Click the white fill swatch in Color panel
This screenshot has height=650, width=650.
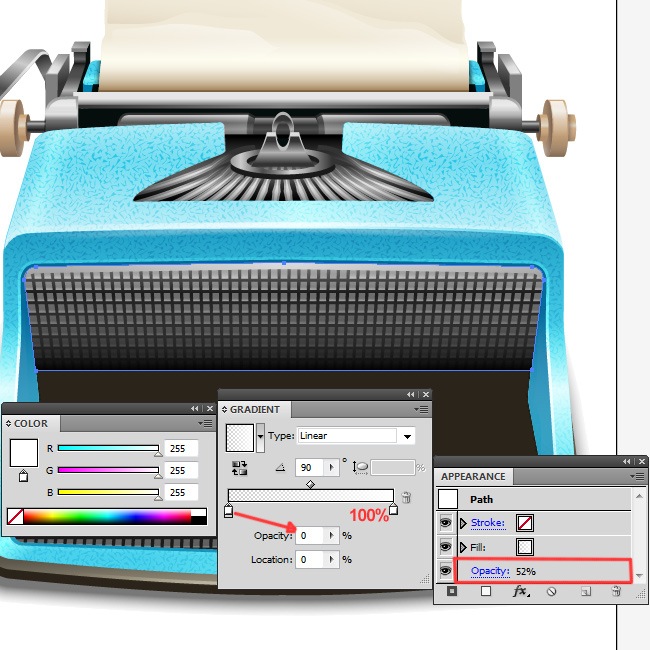pyautogui.click(x=24, y=453)
